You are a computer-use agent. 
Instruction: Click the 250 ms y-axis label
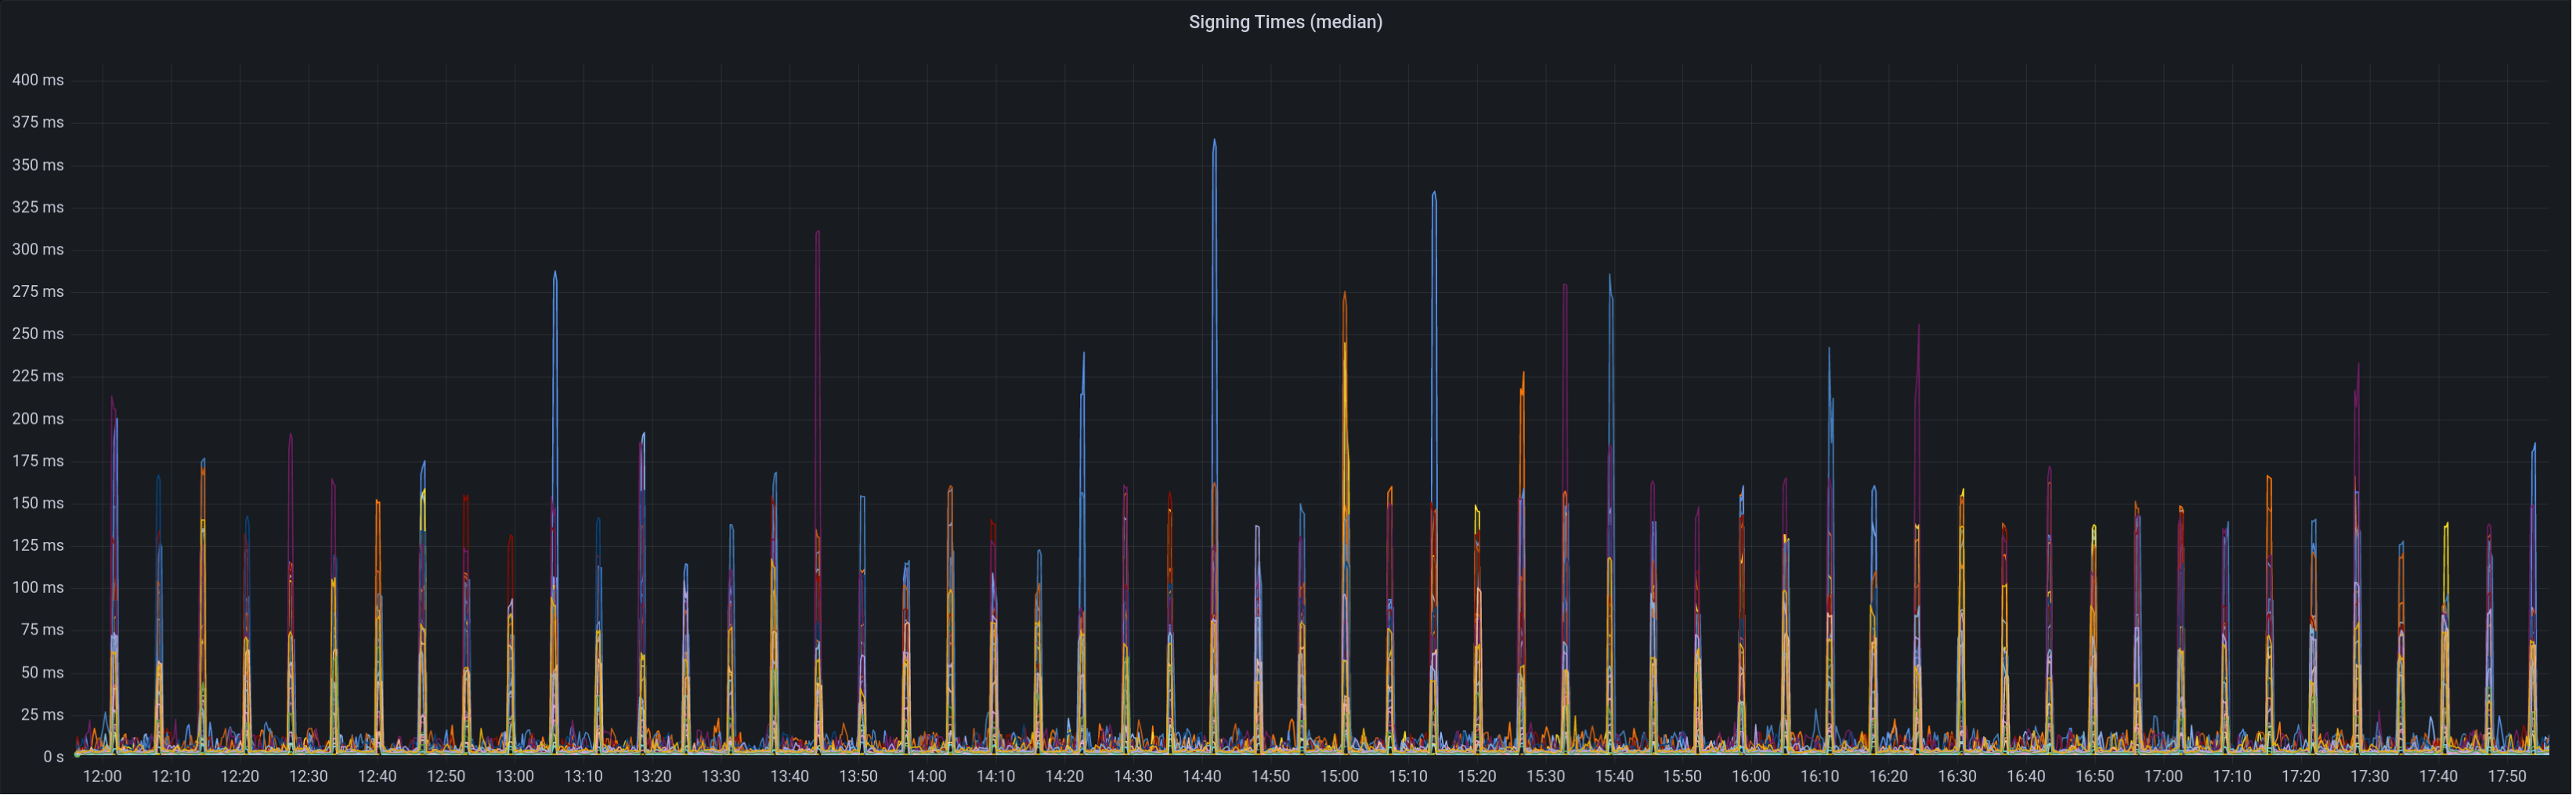click(38, 333)
